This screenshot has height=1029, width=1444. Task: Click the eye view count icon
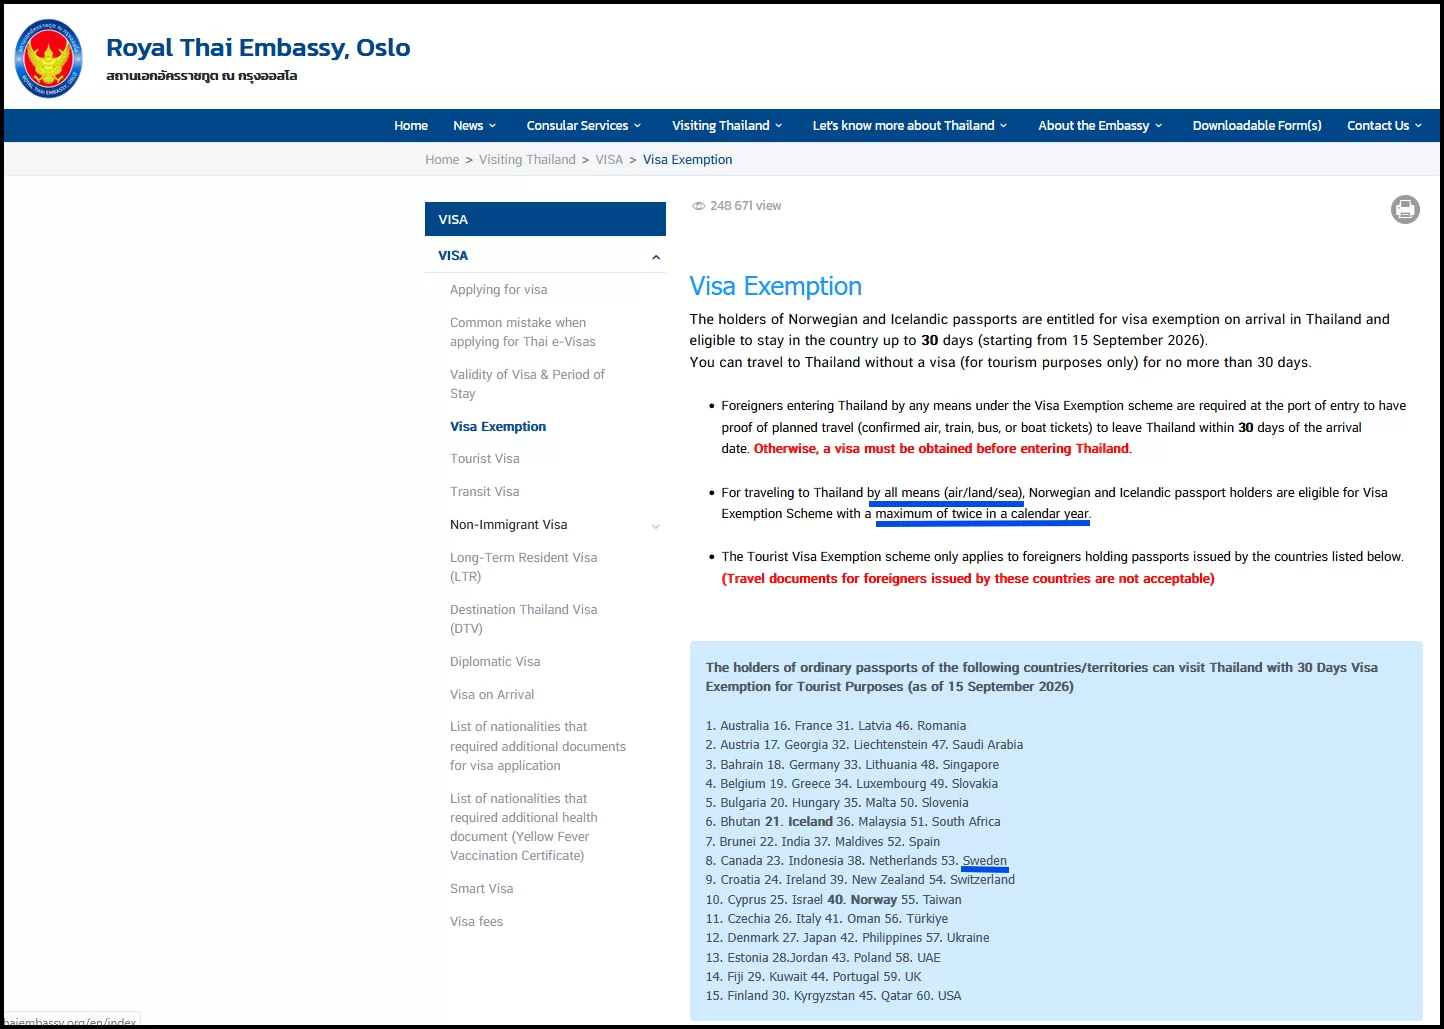click(x=698, y=206)
